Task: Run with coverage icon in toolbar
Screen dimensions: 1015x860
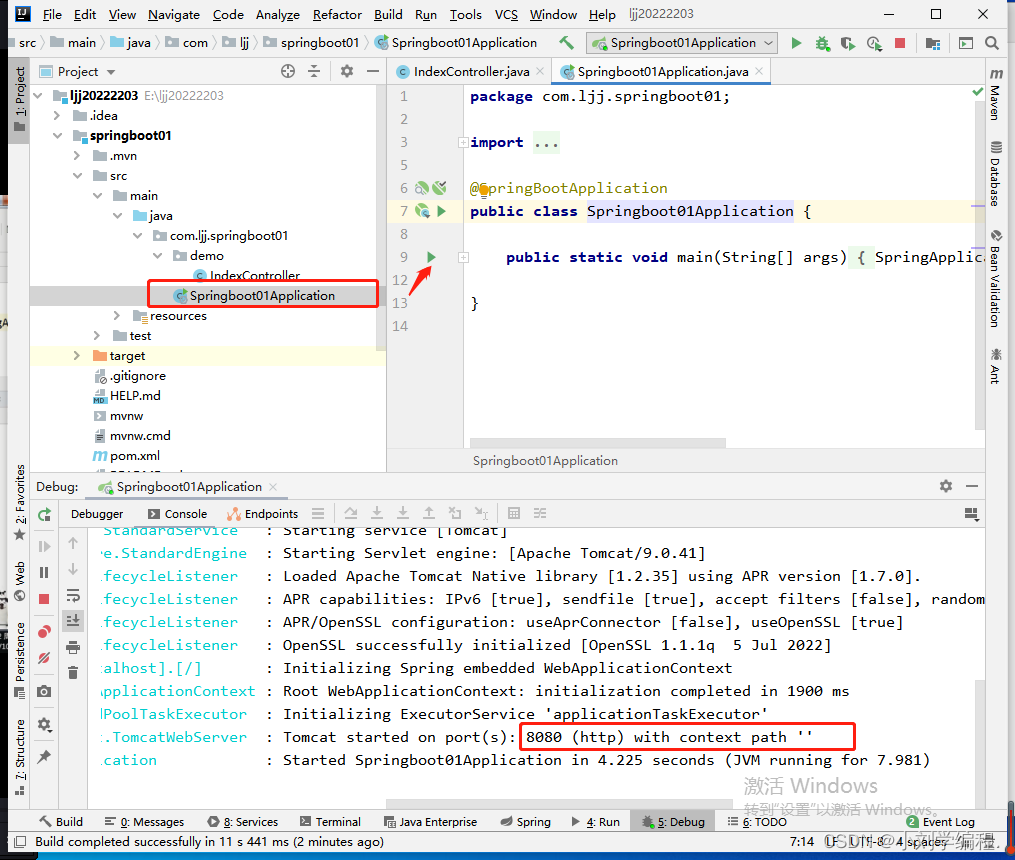Action: [848, 43]
